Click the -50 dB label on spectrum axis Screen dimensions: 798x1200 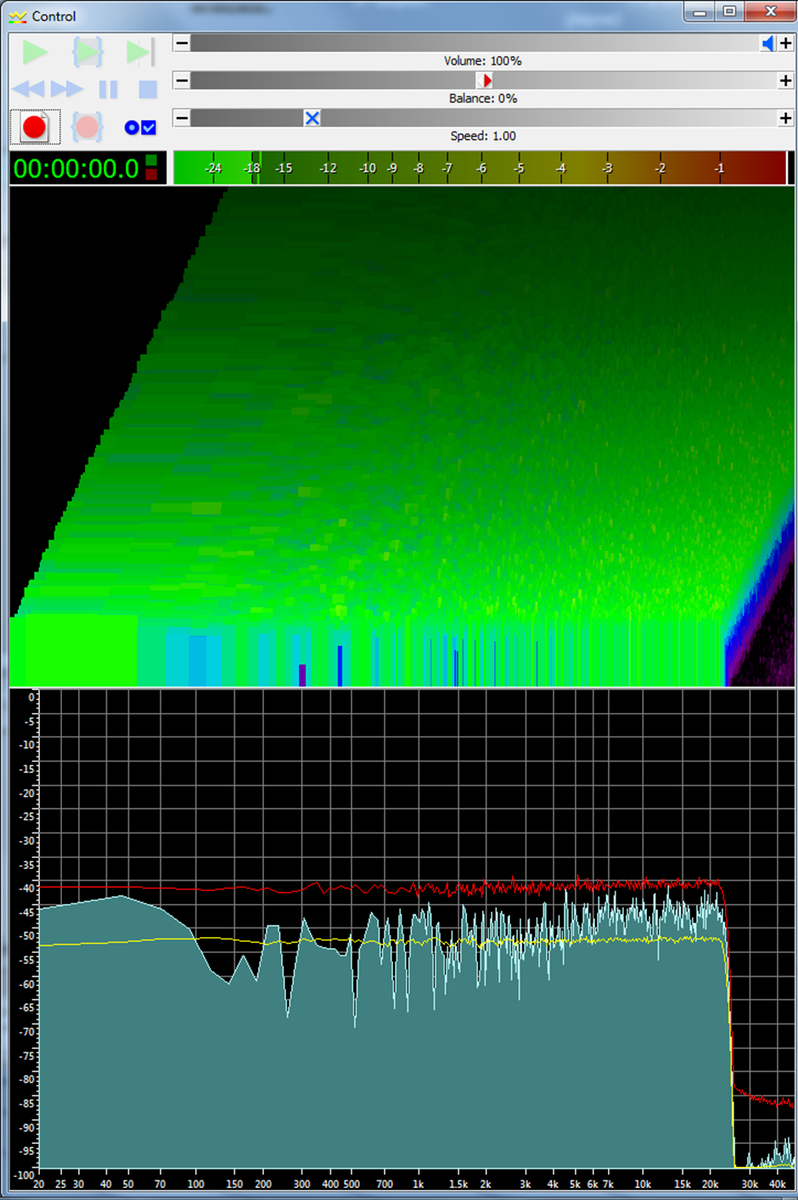point(28,936)
